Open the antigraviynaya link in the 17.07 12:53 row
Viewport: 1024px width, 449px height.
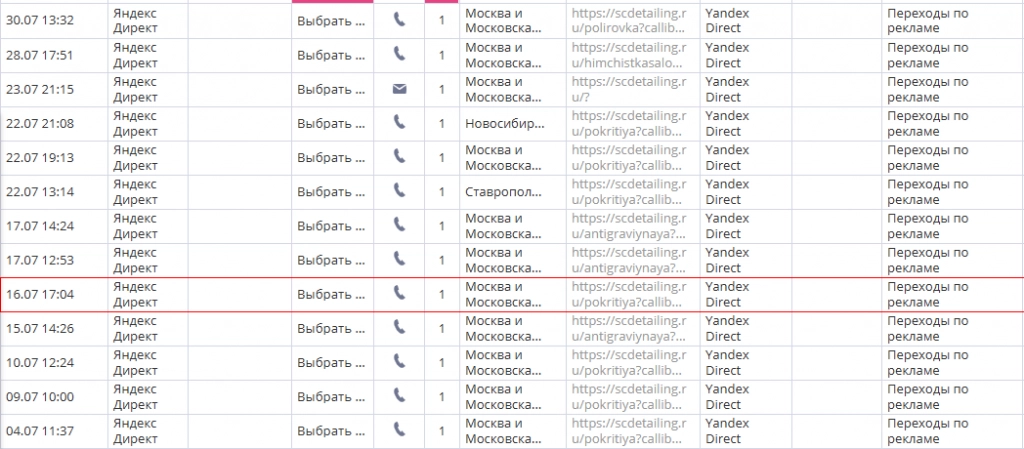tap(630, 260)
